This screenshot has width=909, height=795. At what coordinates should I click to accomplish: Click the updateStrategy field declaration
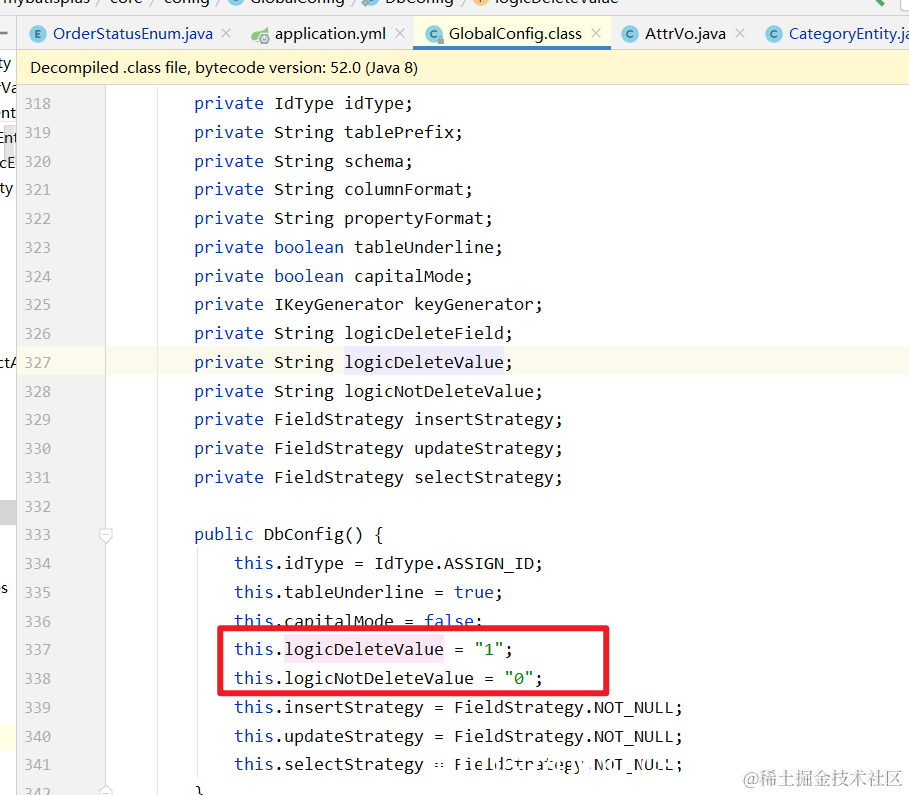coord(378,448)
